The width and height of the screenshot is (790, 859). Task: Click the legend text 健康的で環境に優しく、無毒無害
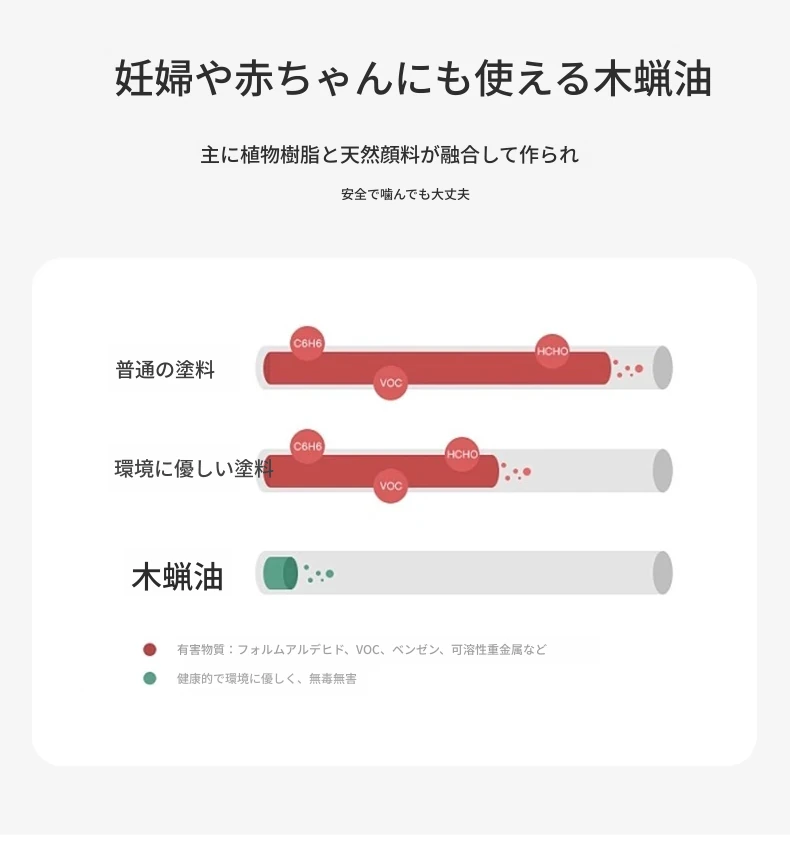click(x=267, y=679)
